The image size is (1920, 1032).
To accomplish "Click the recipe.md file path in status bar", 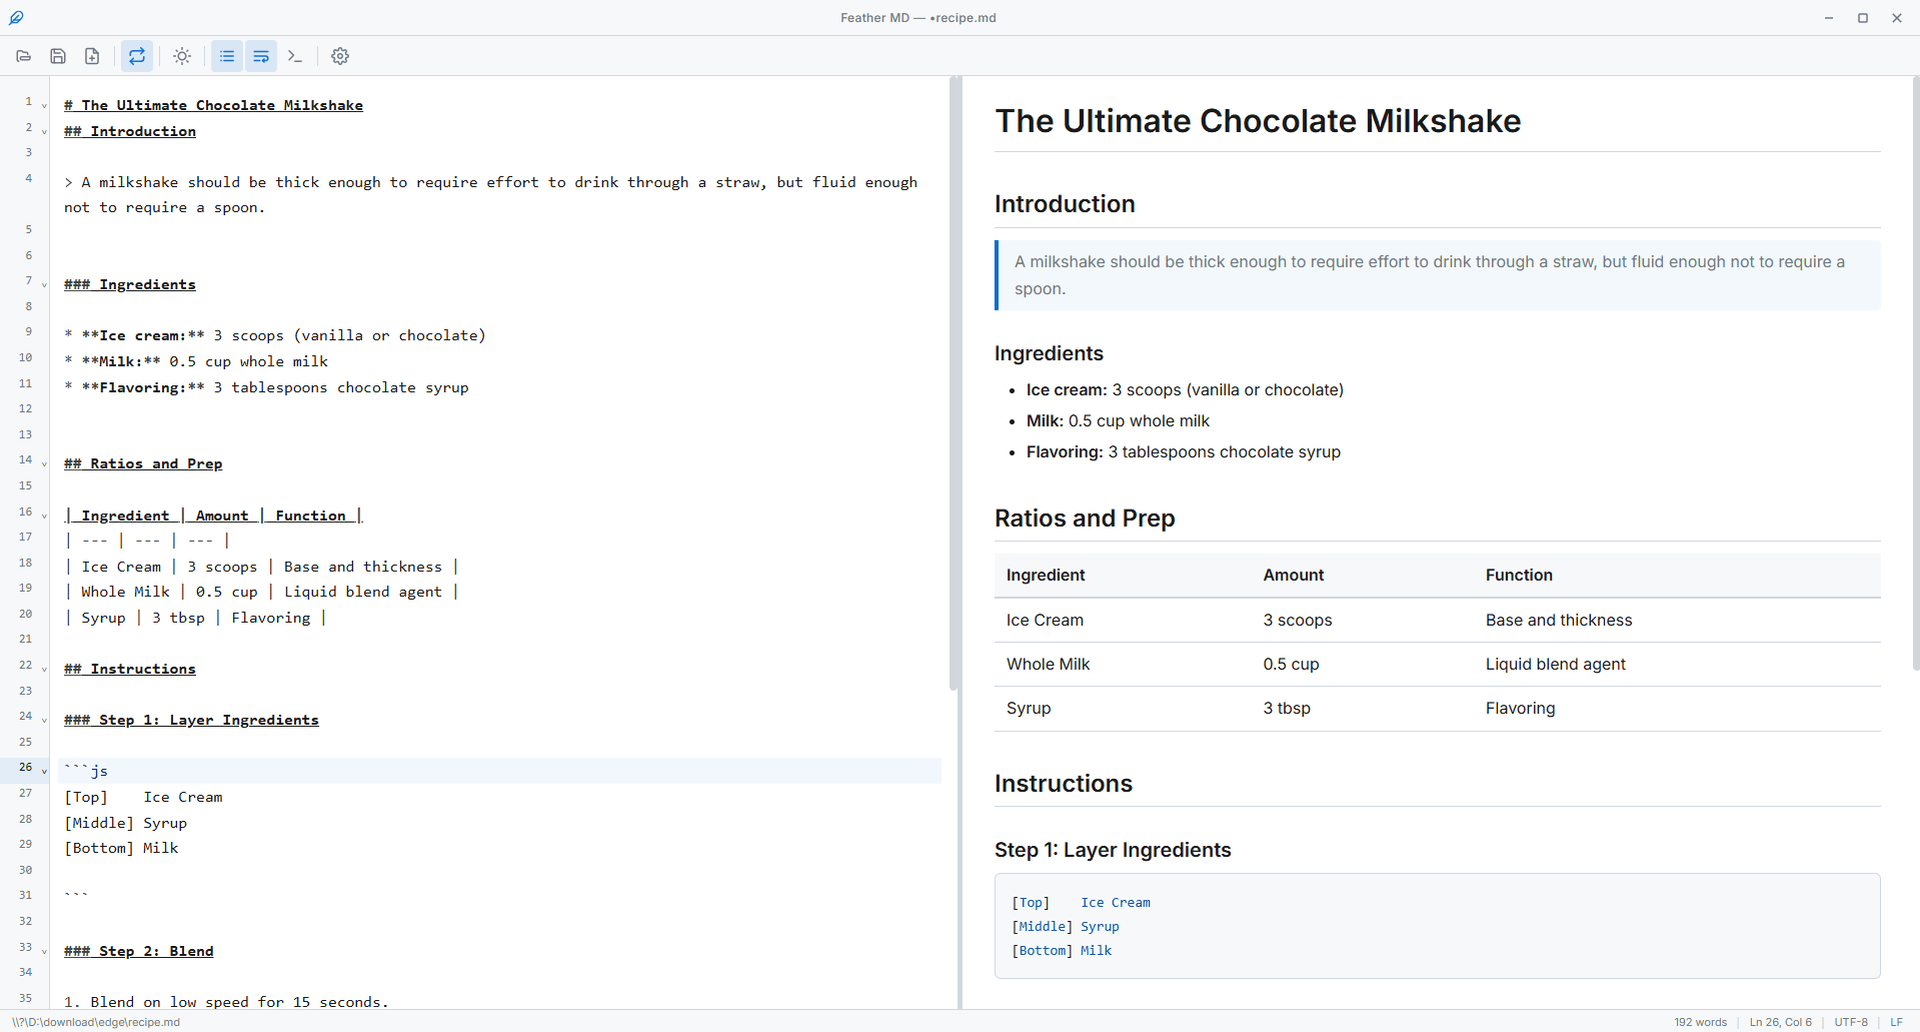I will (x=96, y=1022).
